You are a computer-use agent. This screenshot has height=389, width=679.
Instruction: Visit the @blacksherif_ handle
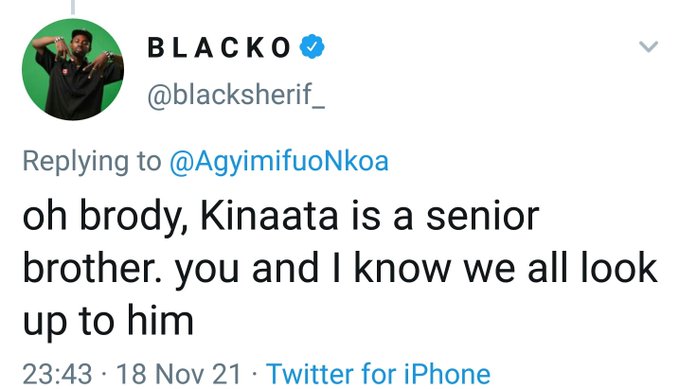click(x=236, y=94)
